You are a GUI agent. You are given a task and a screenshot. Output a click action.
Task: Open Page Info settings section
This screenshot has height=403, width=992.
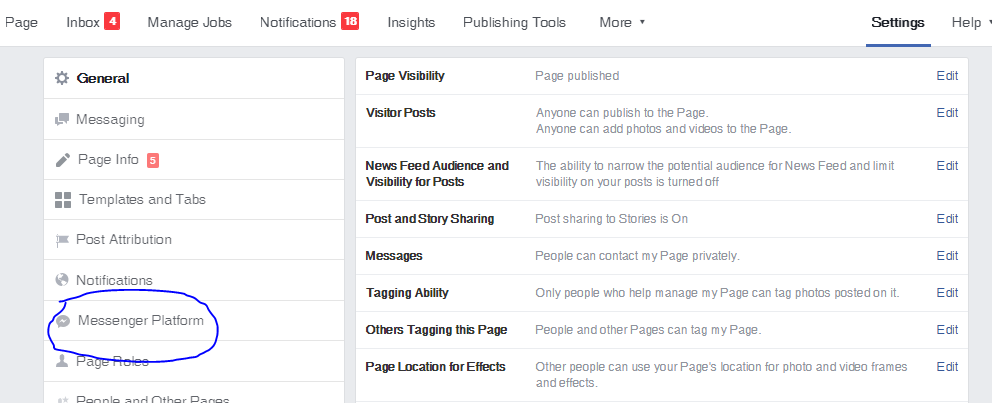point(194,160)
